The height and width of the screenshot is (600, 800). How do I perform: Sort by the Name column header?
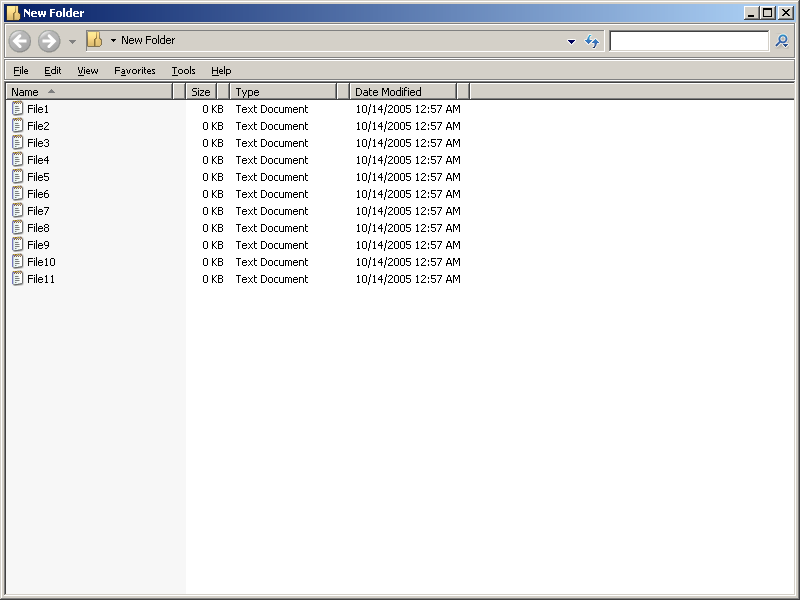89,92
